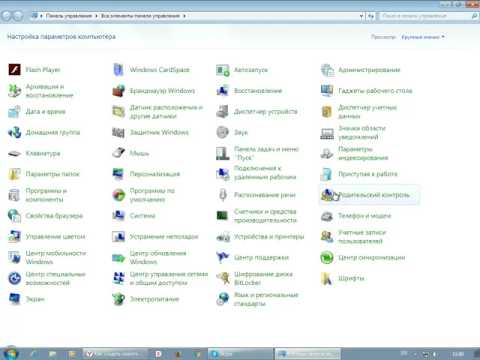Open the Мышь icon
This screenshot has height=360, width=480.
[x=118, y=153]
